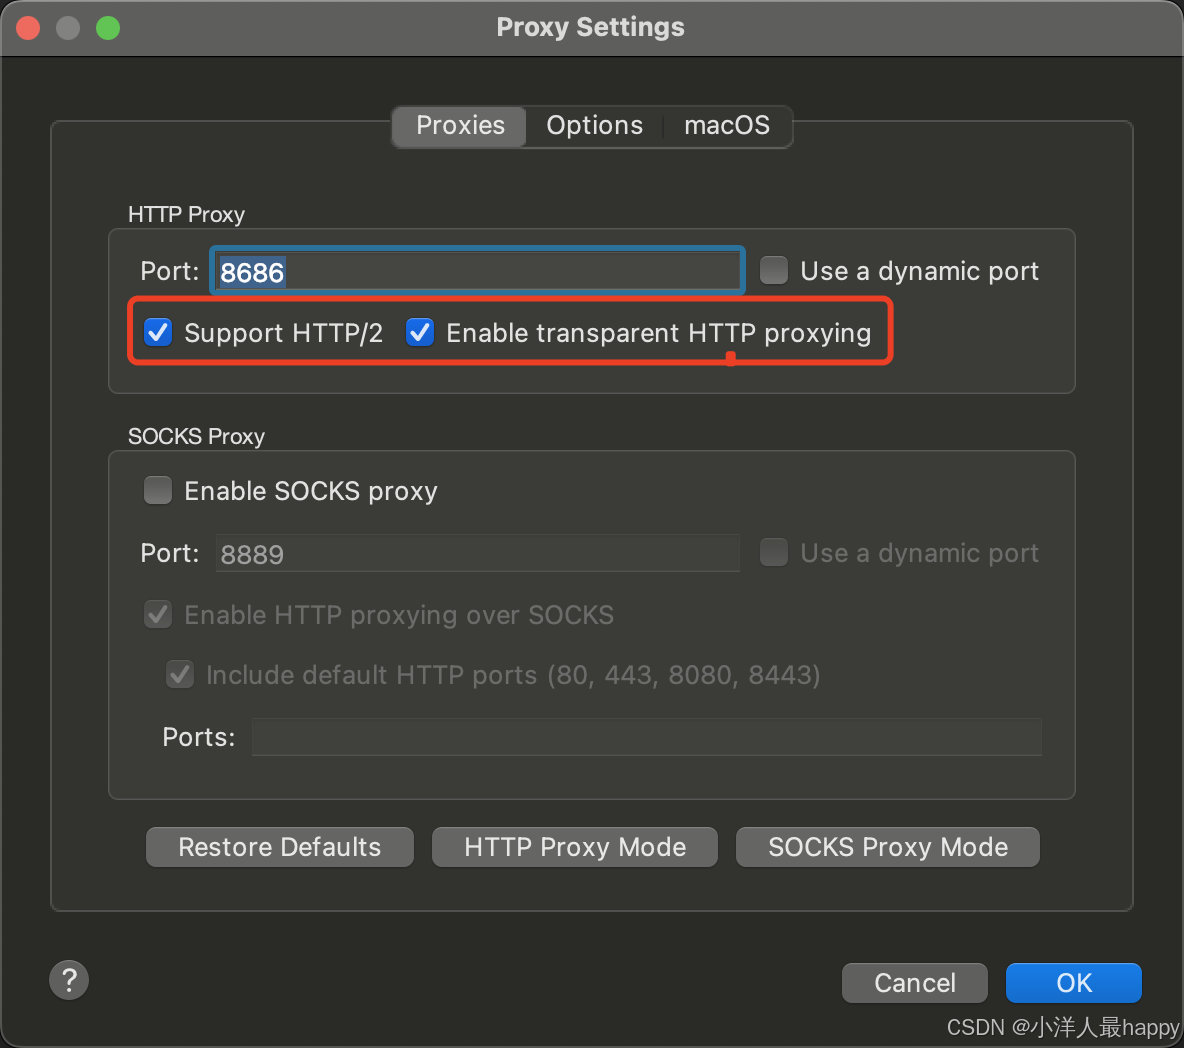
Task: Click SOCKS Proxy Mode button
Action: [x=888, y=847]
